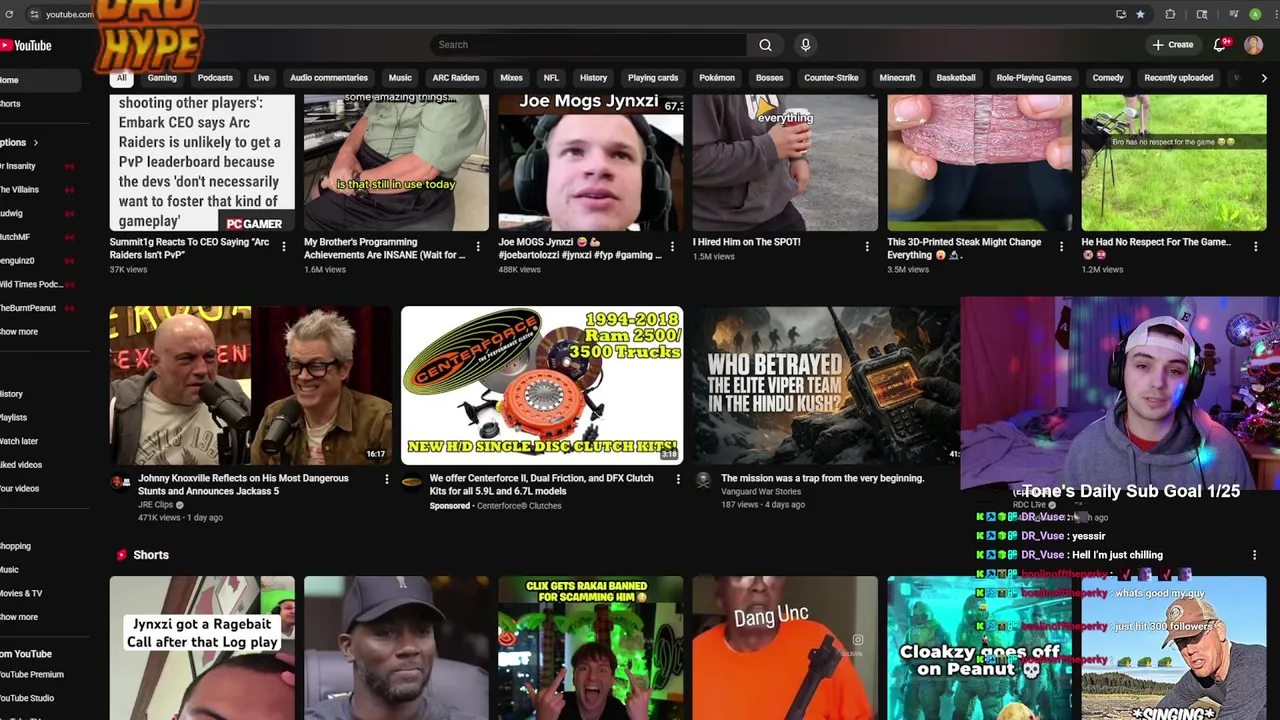This screenshot has width=1280, height=720.
Task: Start voice search with microphone icon
Action: (805, 45)
